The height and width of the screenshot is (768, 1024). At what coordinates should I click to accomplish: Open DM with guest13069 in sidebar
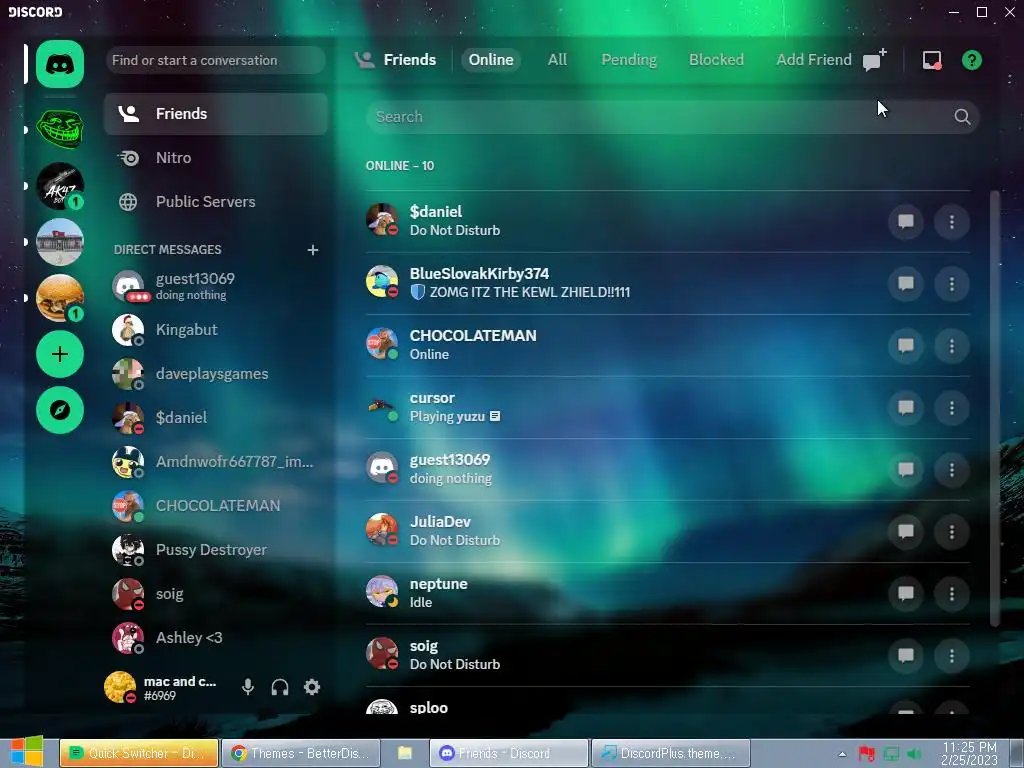(216, 286)
